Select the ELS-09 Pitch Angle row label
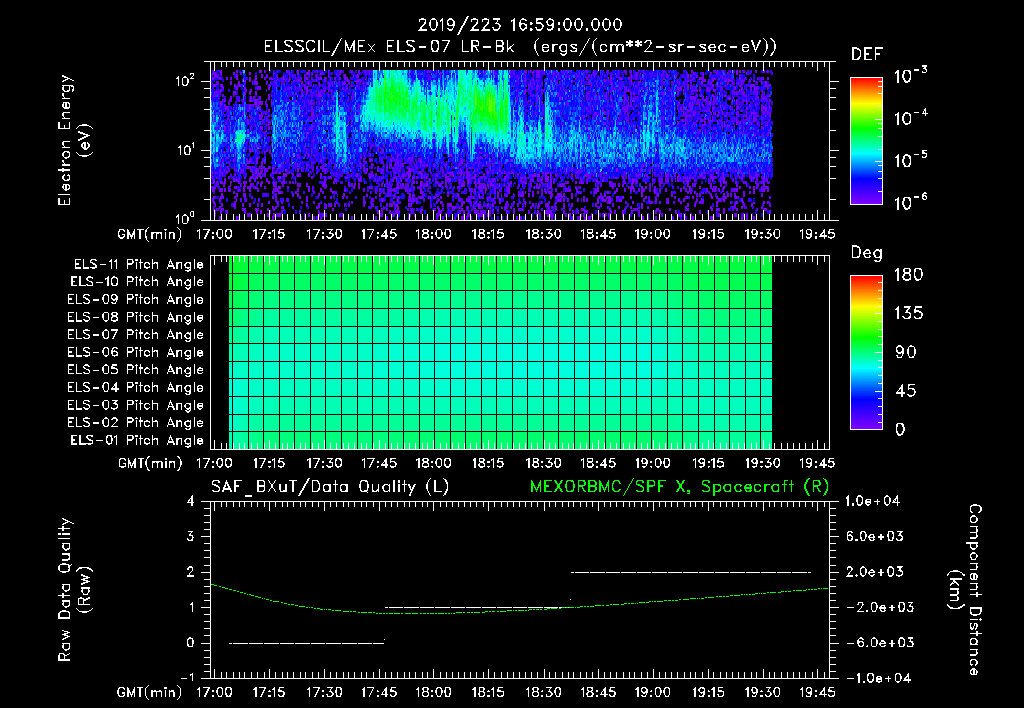The width and height of the screenshot is (1024, 708). (136, 300)
